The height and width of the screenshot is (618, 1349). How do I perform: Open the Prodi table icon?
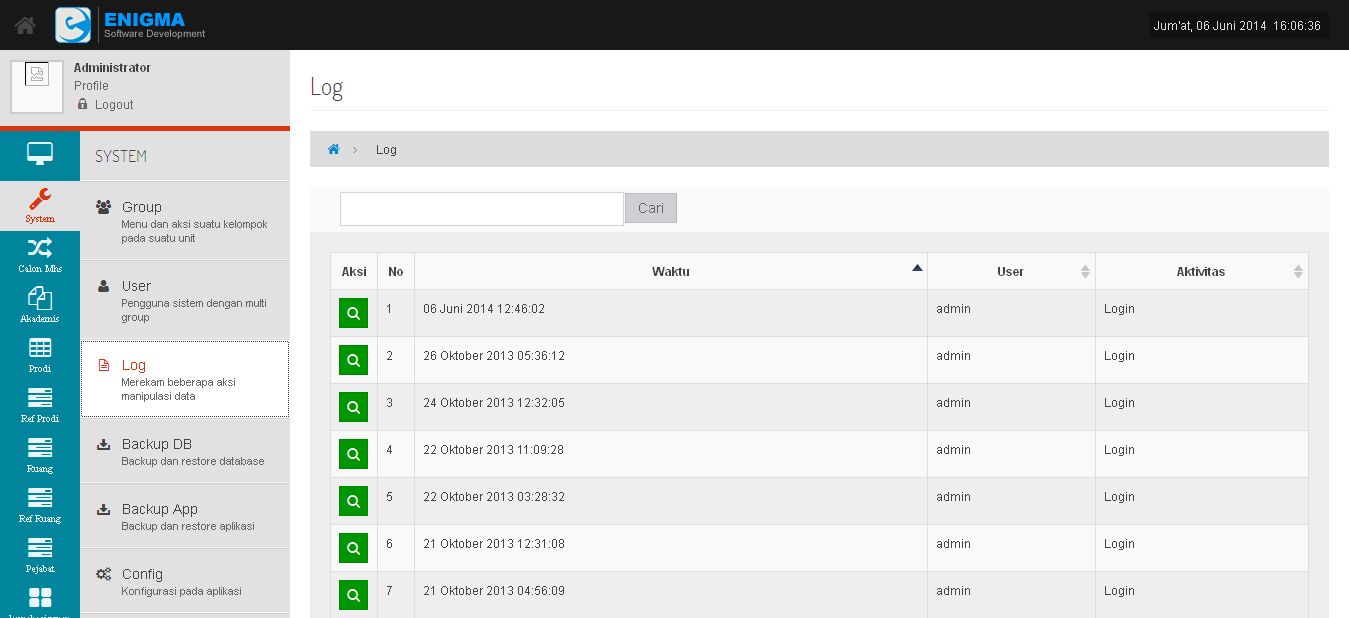(x=40, y=355)
